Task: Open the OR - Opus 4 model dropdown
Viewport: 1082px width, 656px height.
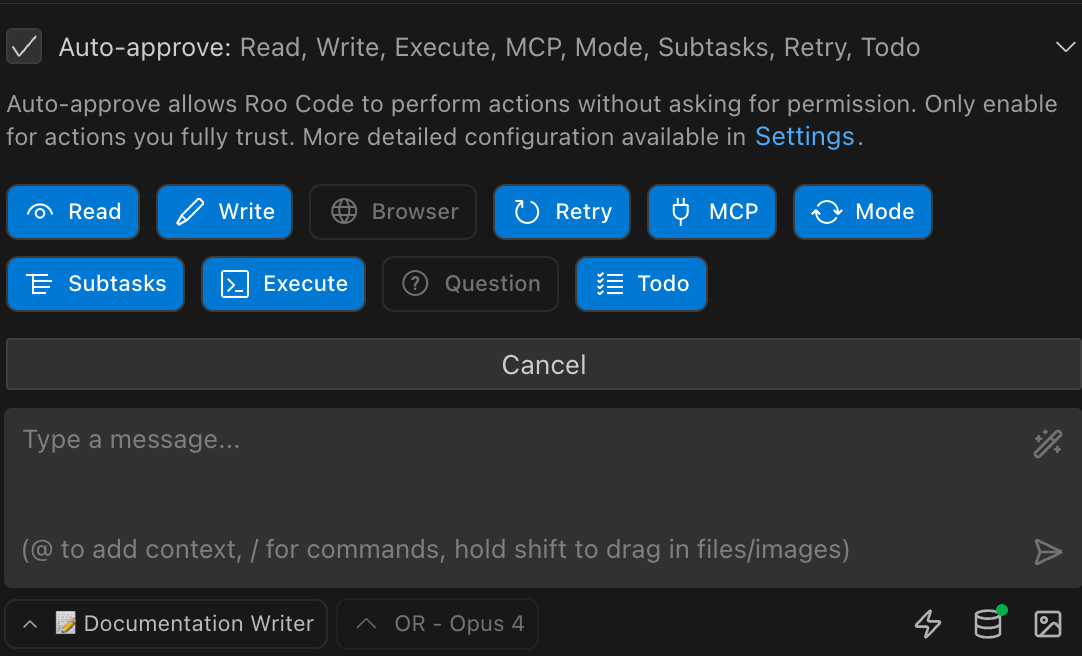Action: (x=437, y=623)
